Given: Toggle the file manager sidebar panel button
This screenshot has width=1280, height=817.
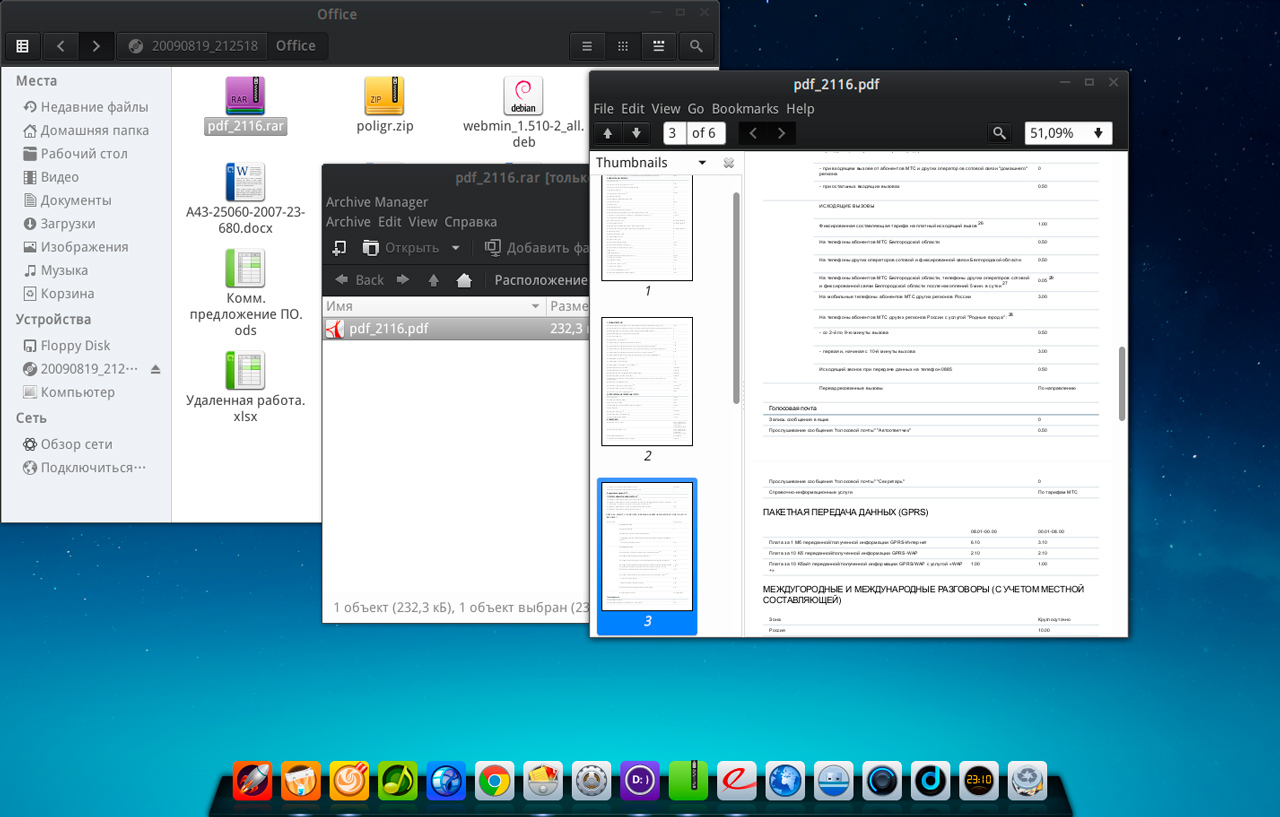Looking at the screenshot, I should point(22,46).
